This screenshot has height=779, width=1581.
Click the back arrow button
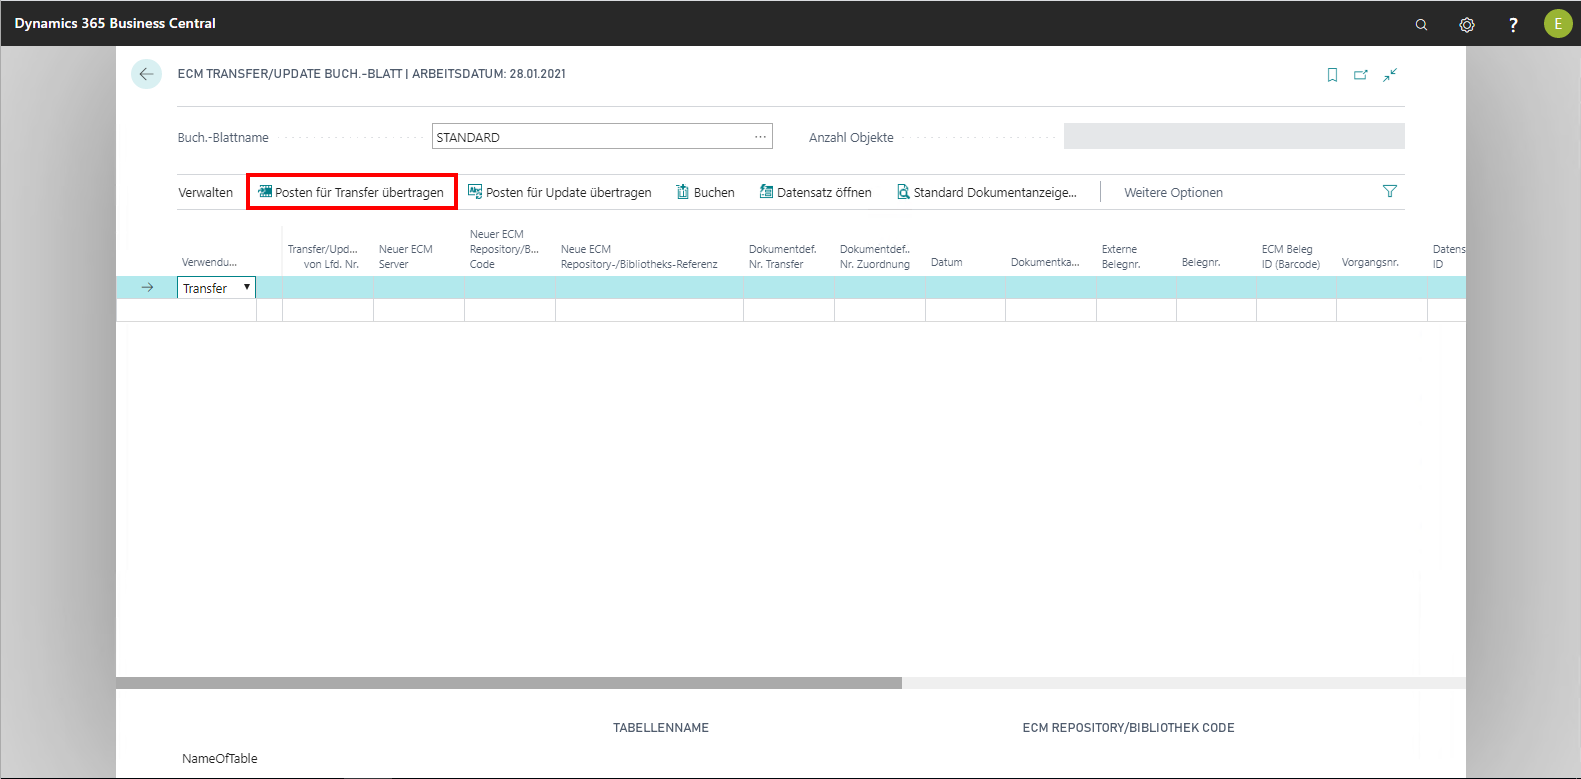[146, 74]
